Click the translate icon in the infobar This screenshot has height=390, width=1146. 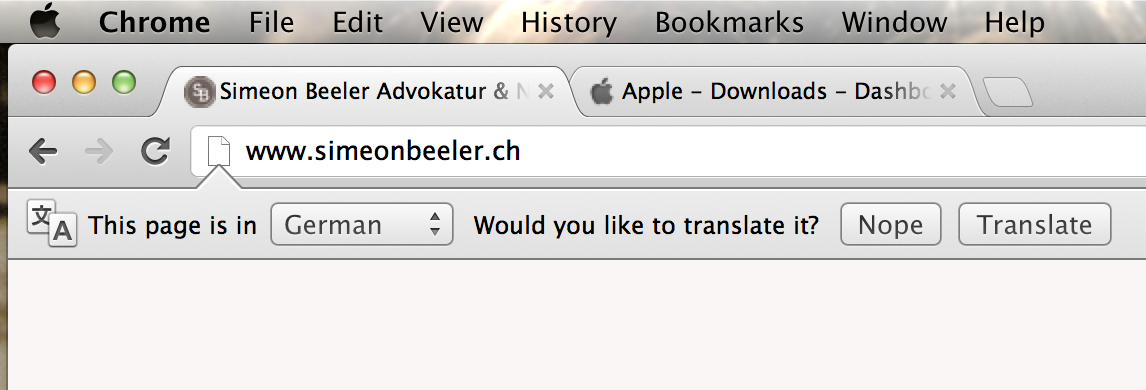(x=52, y=224)
